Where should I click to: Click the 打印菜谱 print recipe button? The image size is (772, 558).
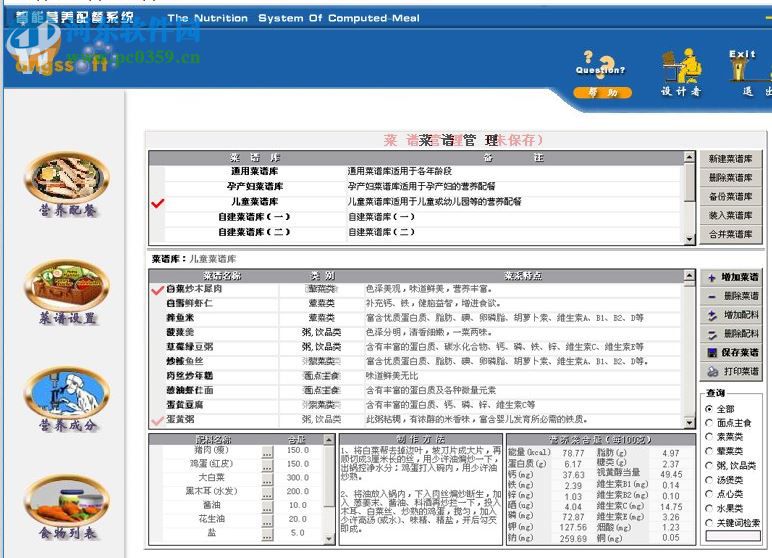coord(731,371)
